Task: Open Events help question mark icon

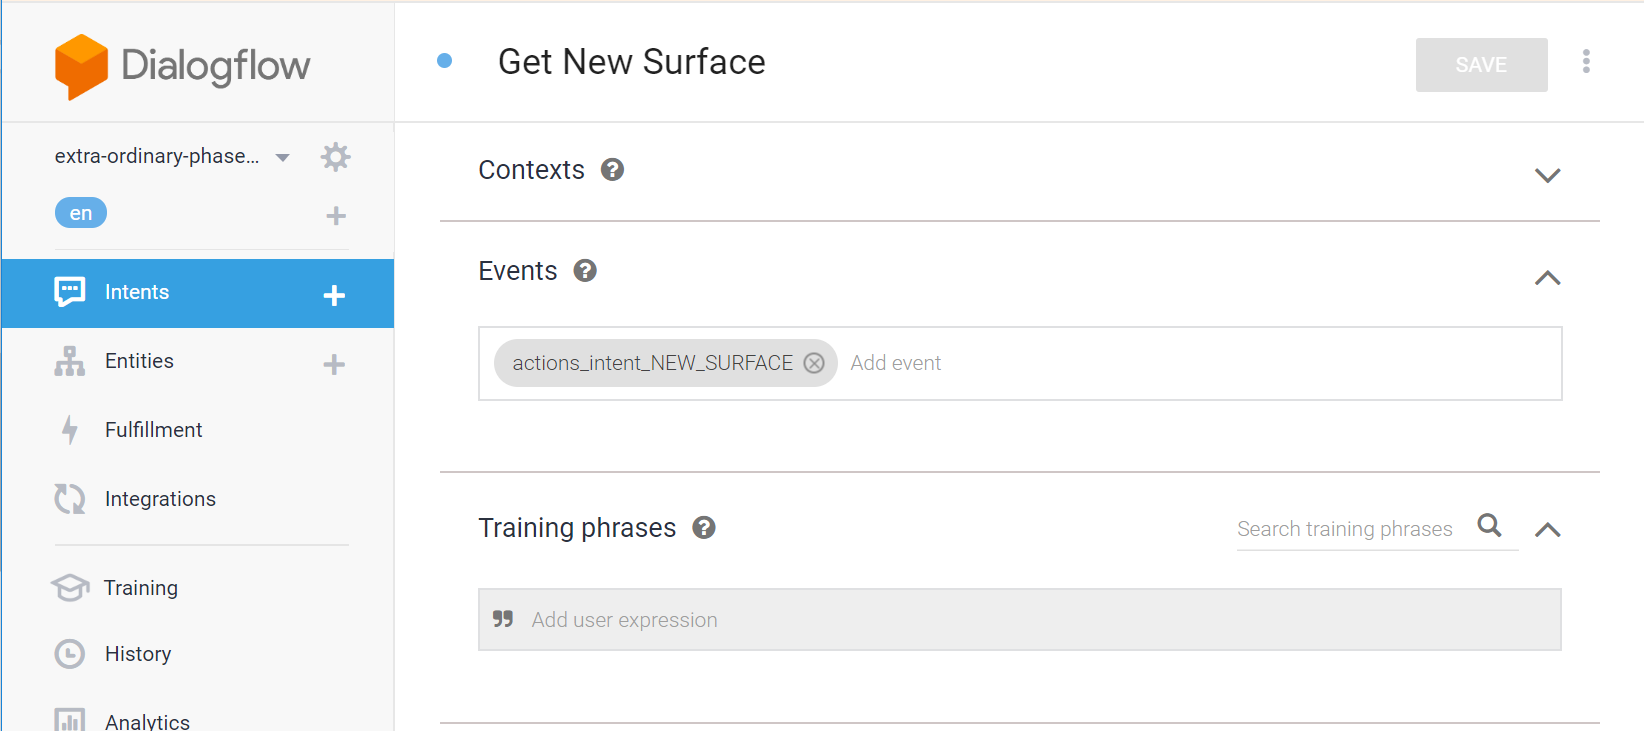Action: coord(585,271)
